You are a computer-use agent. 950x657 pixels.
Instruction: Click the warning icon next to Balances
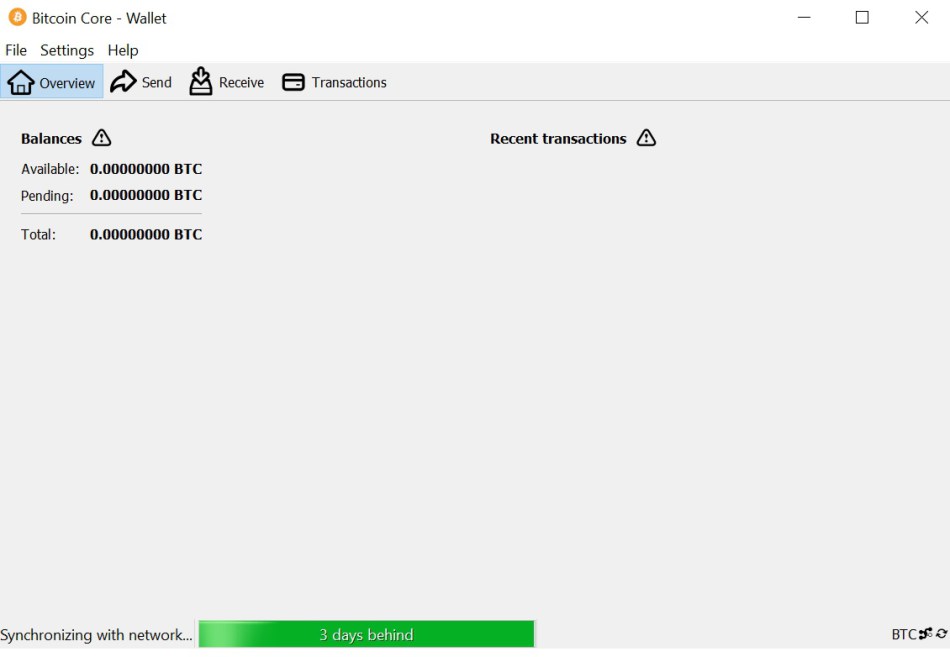click(x=101, y=138)
